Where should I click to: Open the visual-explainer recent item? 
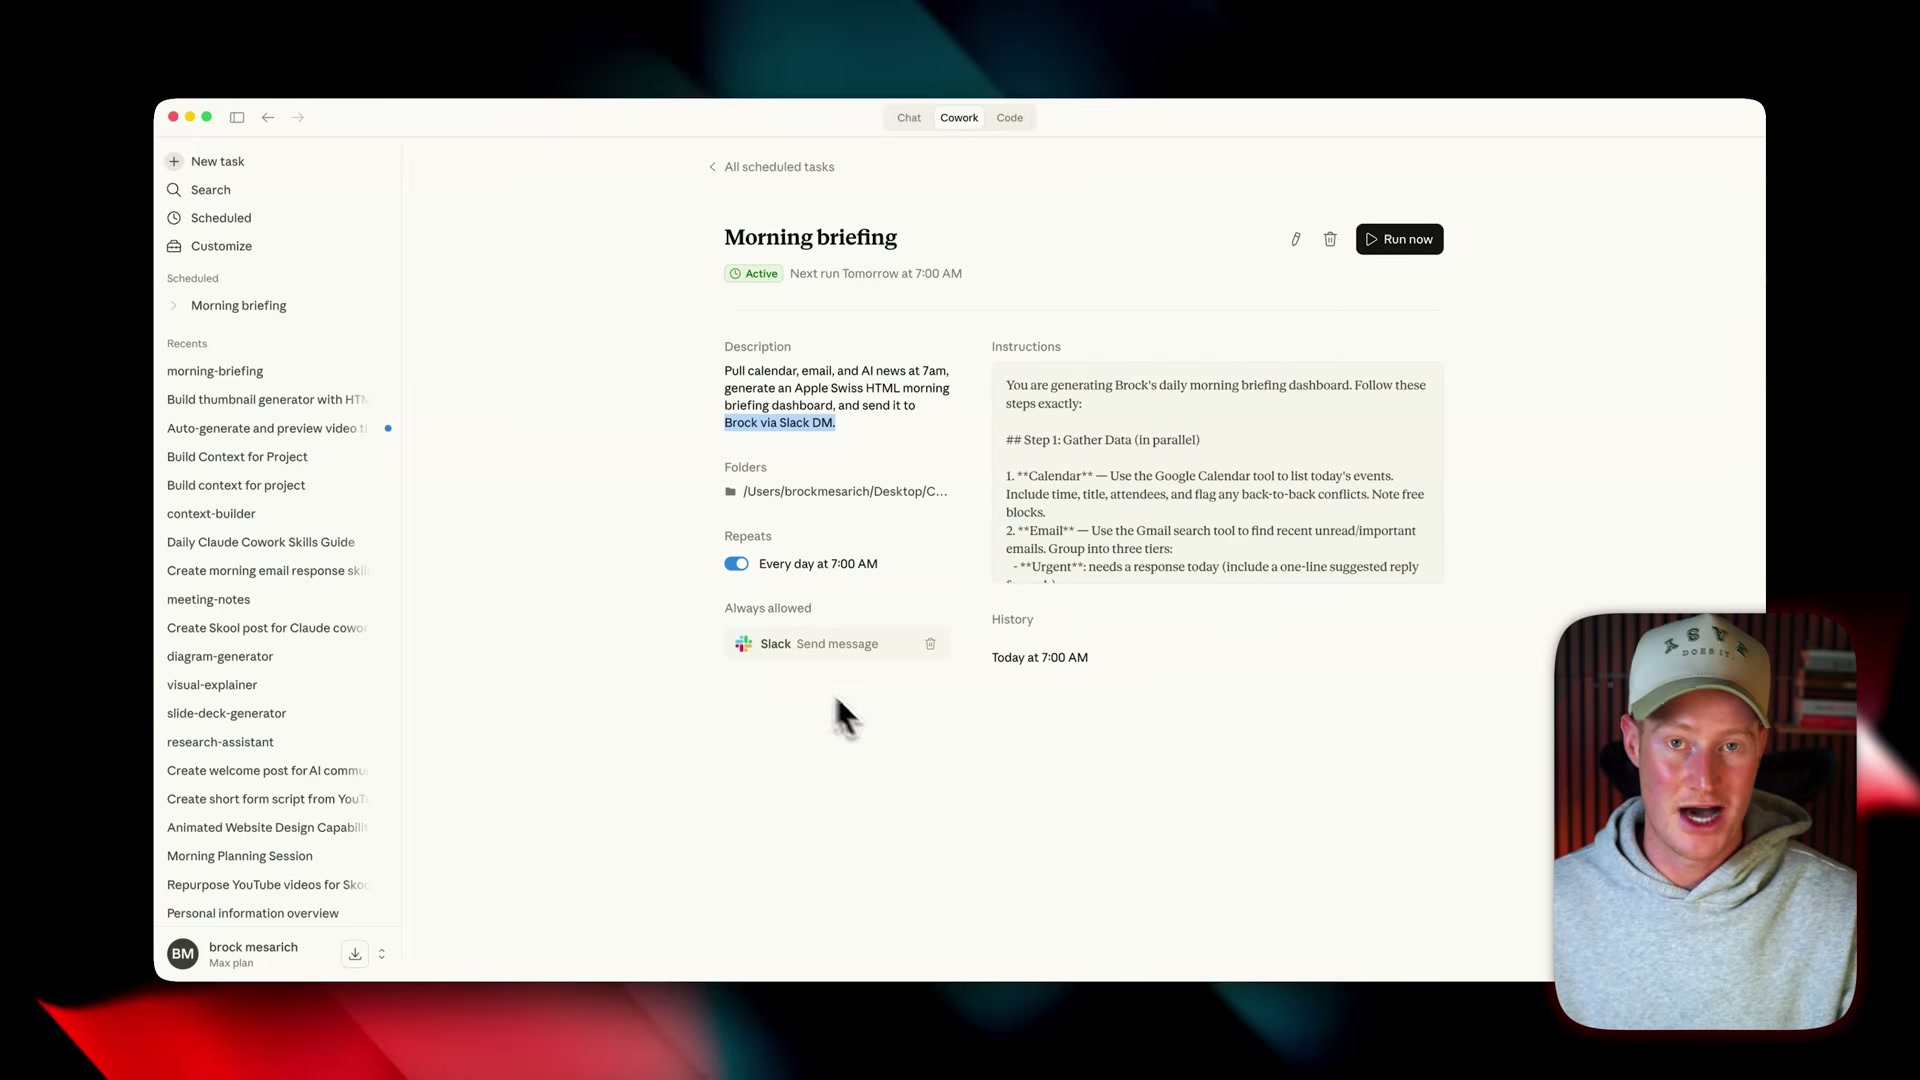pos(212,686)
